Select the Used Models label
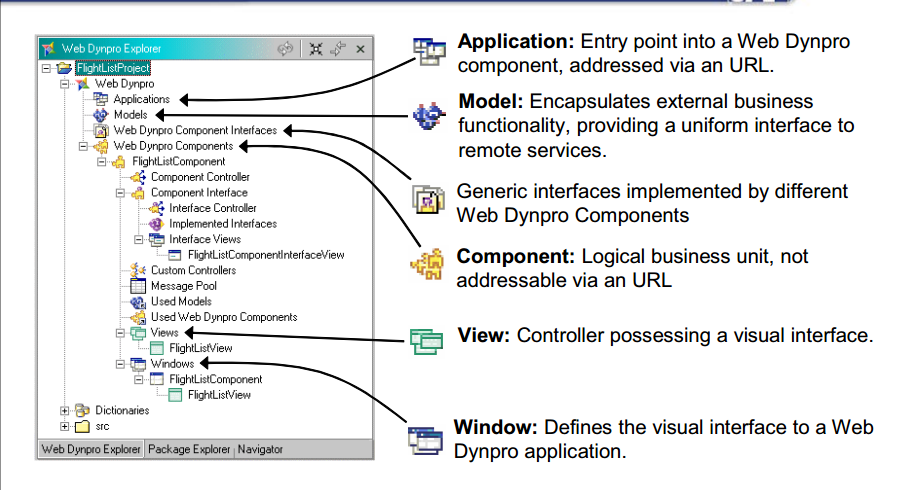The image size is (908, 490). [181, 301]
